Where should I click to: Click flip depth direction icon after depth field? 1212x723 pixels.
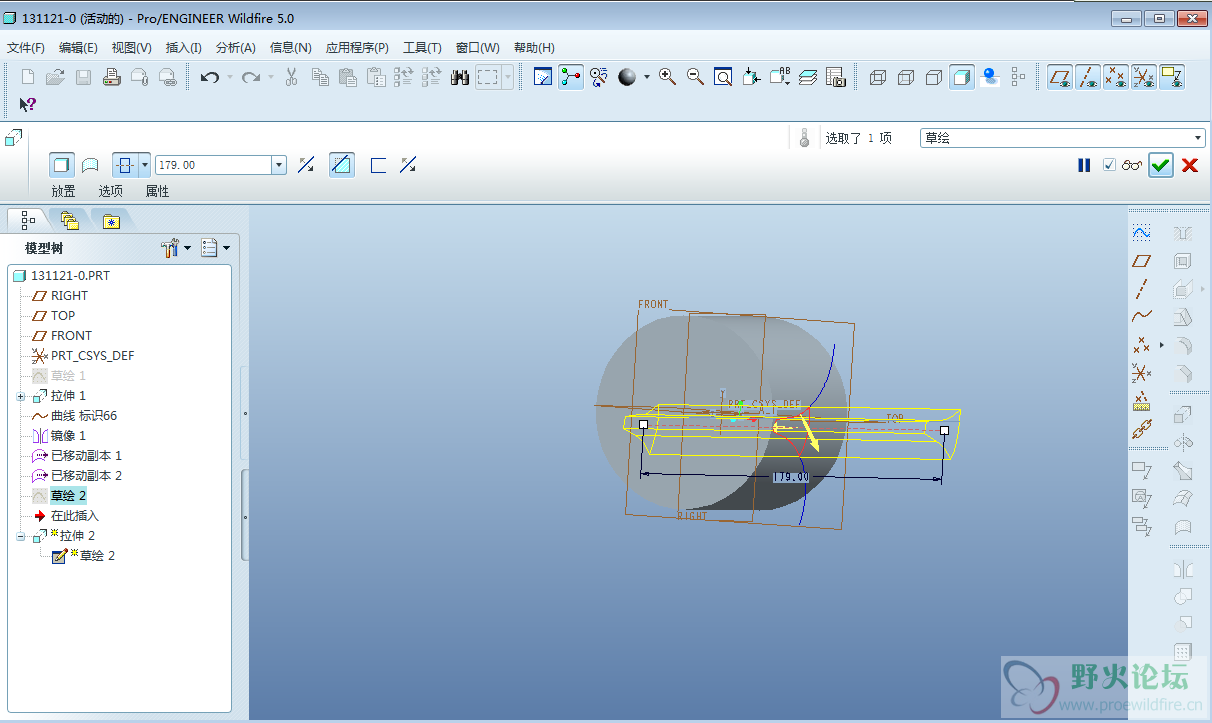tap(306, 165)
